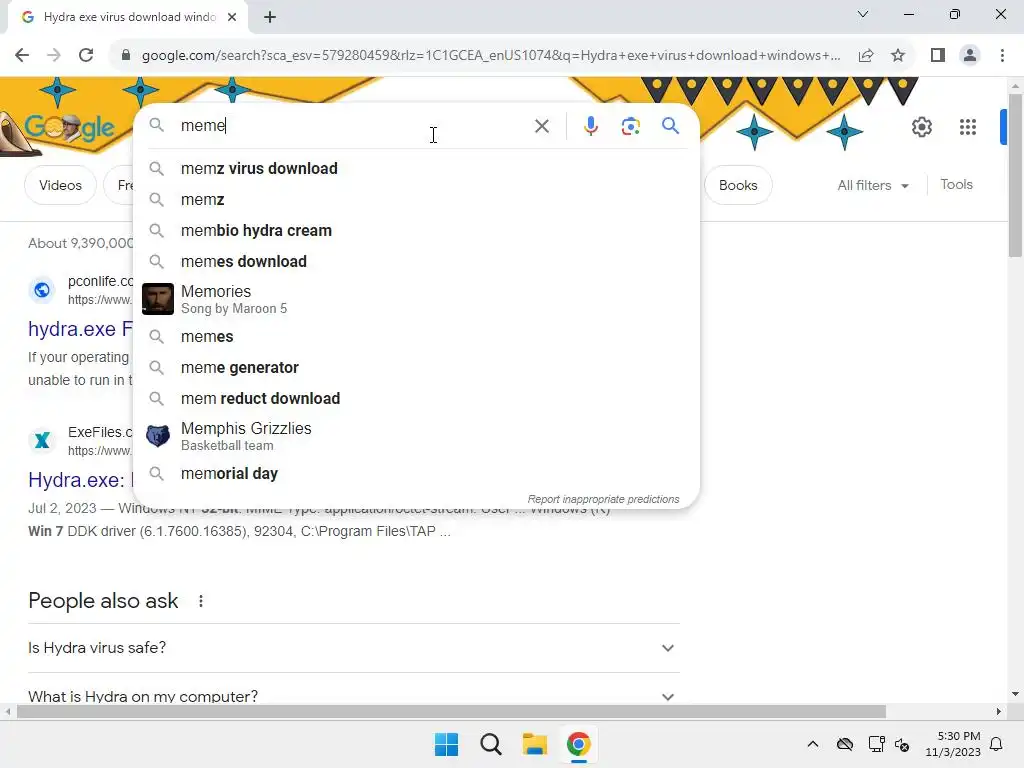Select Memphis Grizzlies basketball team suggestion

click(x=416, y=436)
